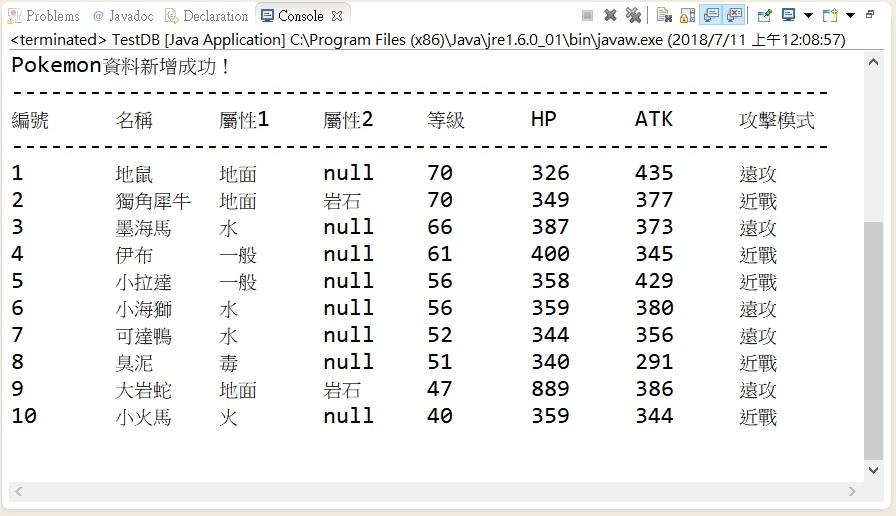Click the horizontal scrollbar left arrow

pos(18,491)
